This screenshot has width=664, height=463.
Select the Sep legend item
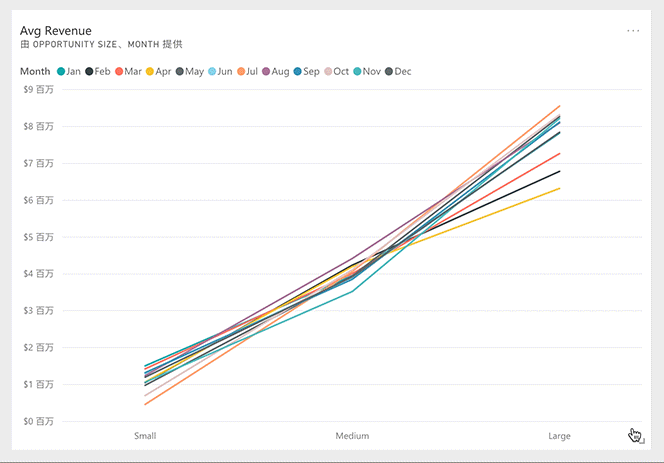point(307,72)
